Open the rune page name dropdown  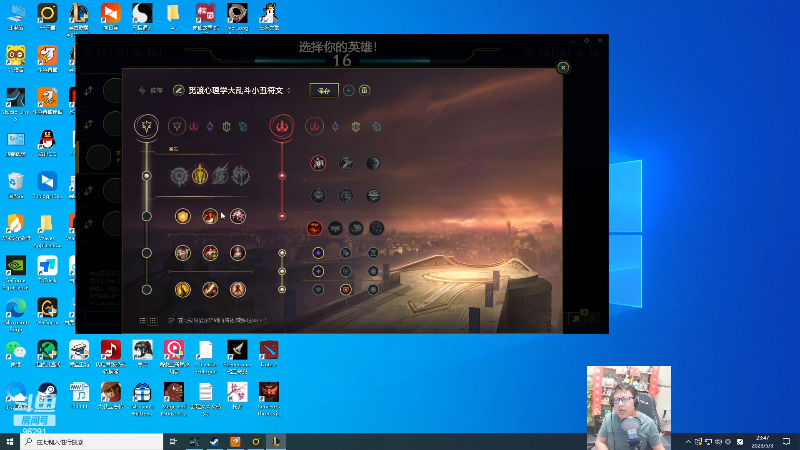pyautogui.click(x=289, y=90)
